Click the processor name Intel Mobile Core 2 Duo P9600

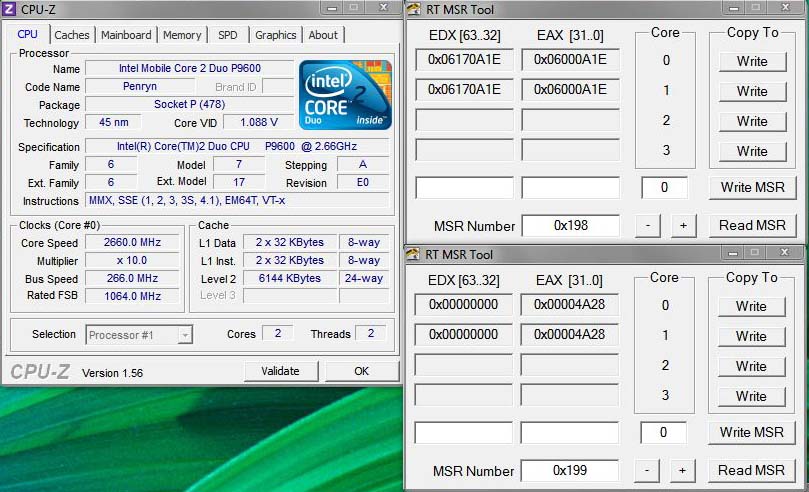tap(189, 68)
